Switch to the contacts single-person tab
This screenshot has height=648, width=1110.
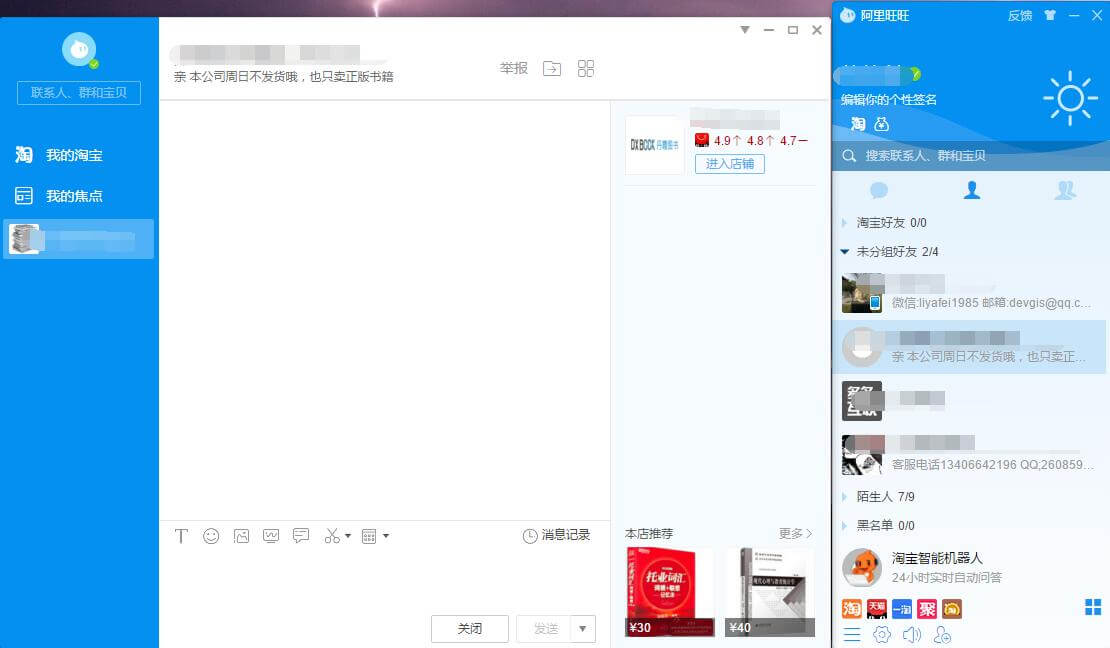pyautogui.click(x=971, y=190)
